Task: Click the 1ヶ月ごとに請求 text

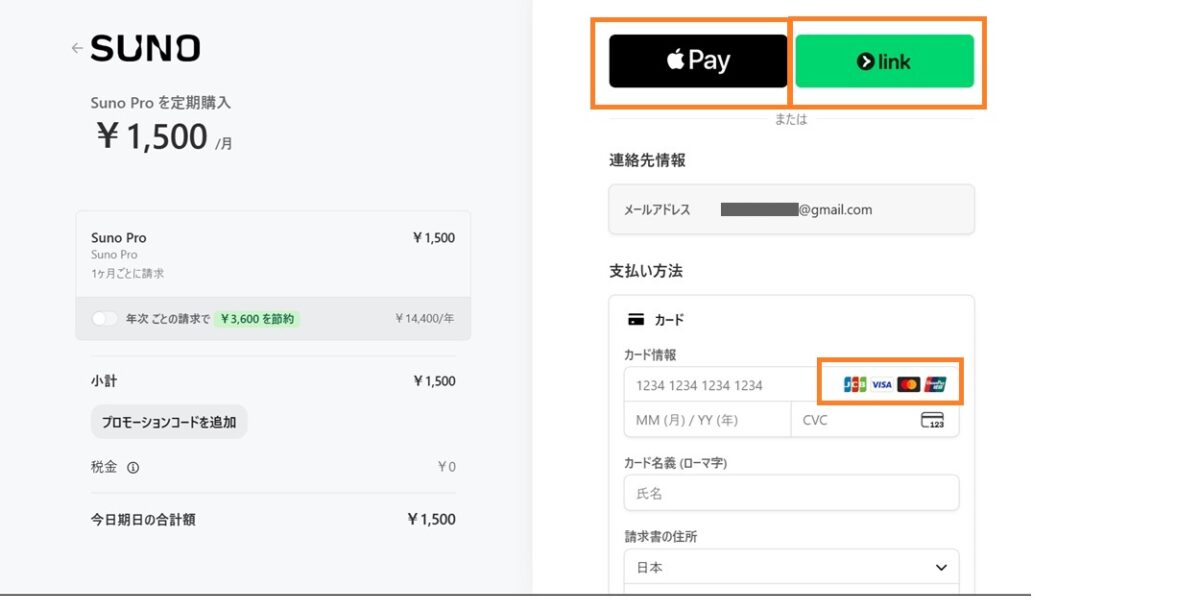Action: pyautogui.click(x=128, y=273)
